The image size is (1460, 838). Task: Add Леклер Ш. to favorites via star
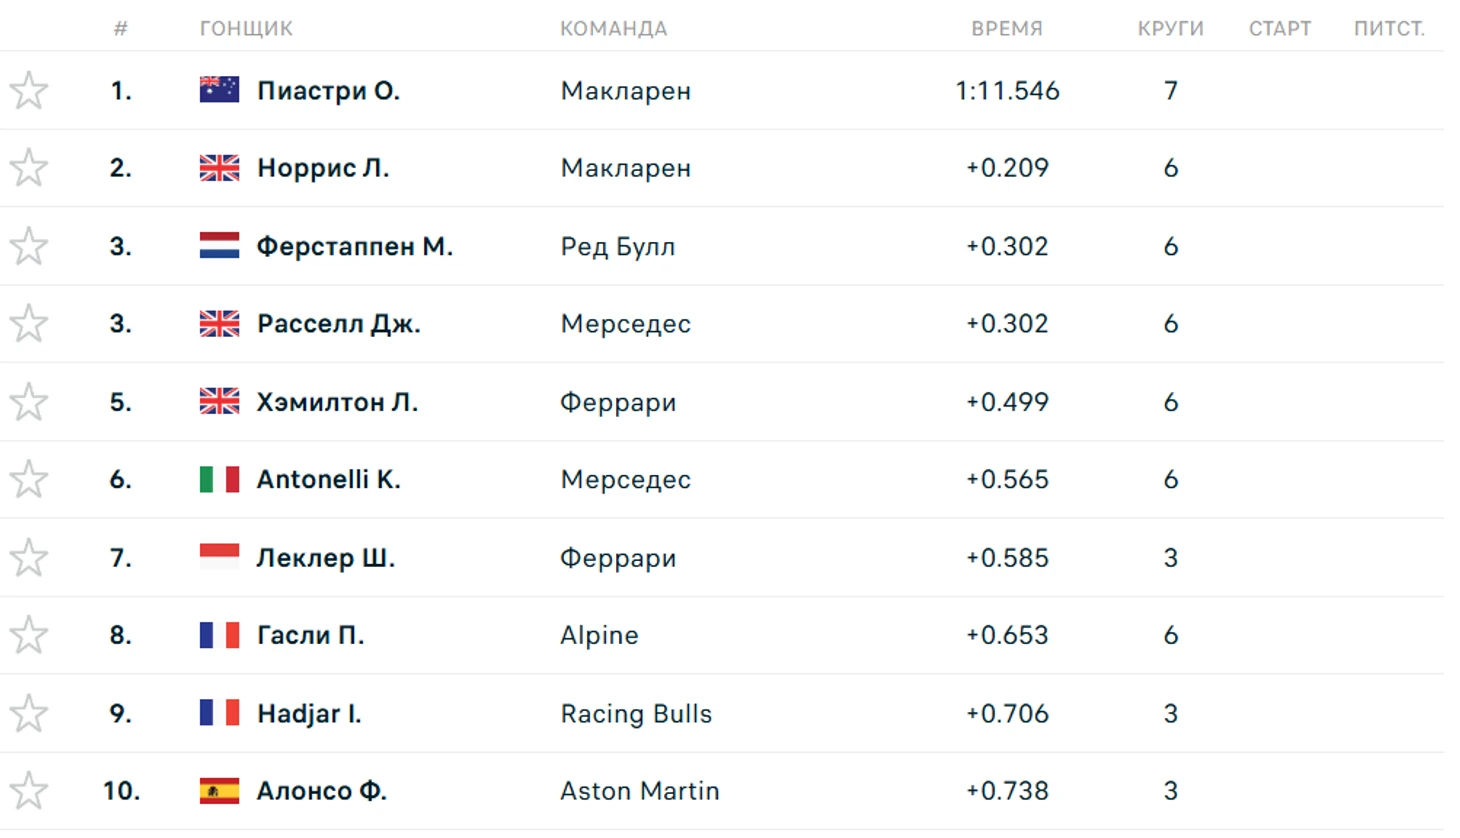point(29,557)
